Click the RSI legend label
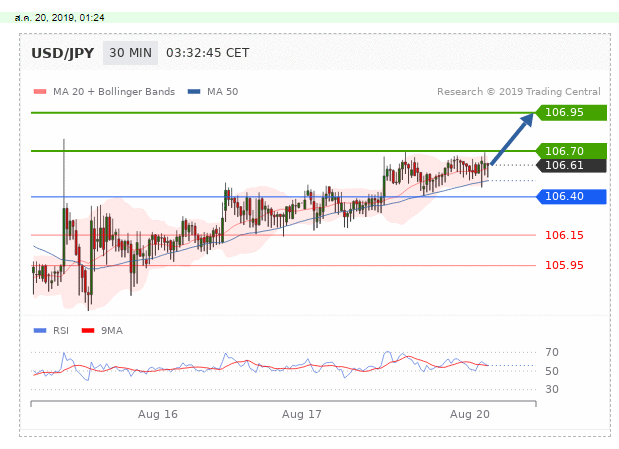 point(61,331)
